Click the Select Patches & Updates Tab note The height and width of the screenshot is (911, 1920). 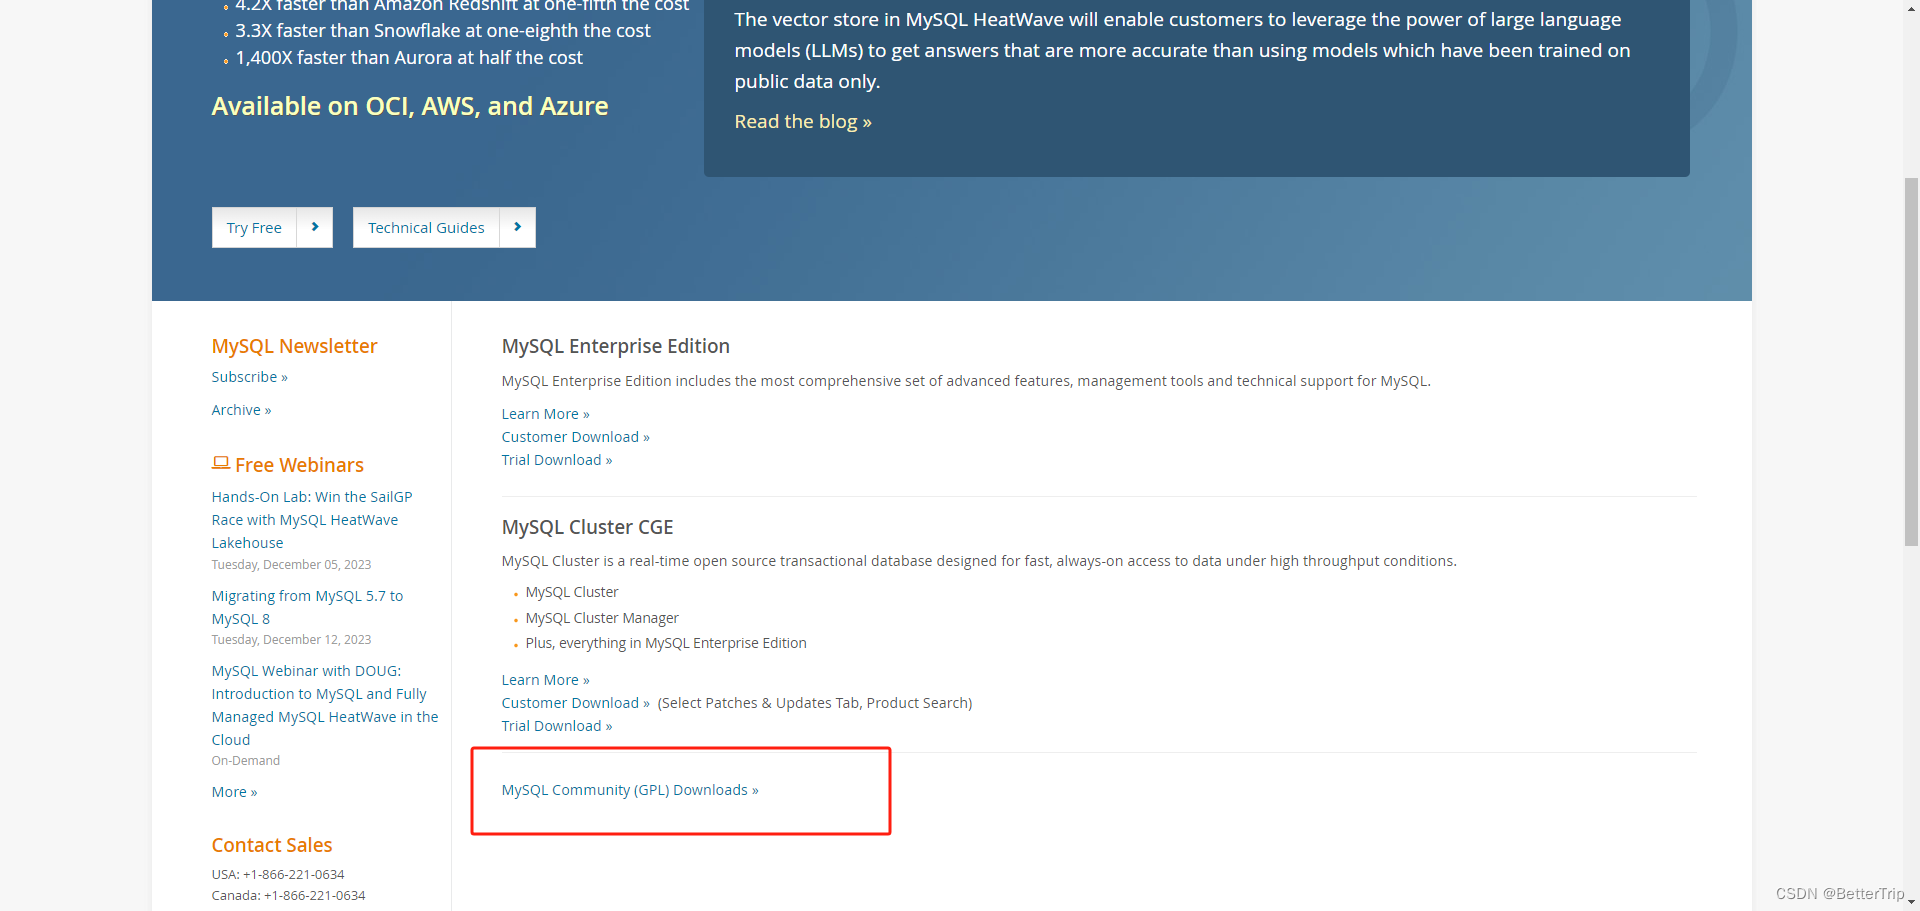point(815,703)
